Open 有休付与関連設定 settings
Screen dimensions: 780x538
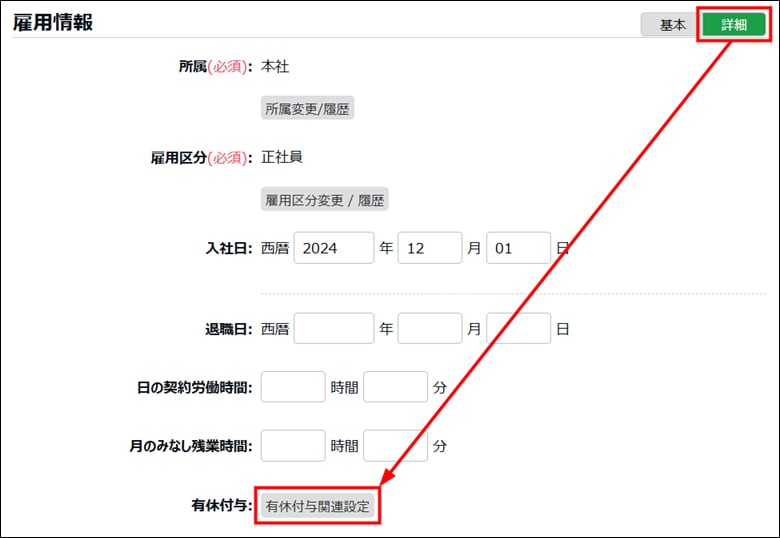tap(318, 506)
